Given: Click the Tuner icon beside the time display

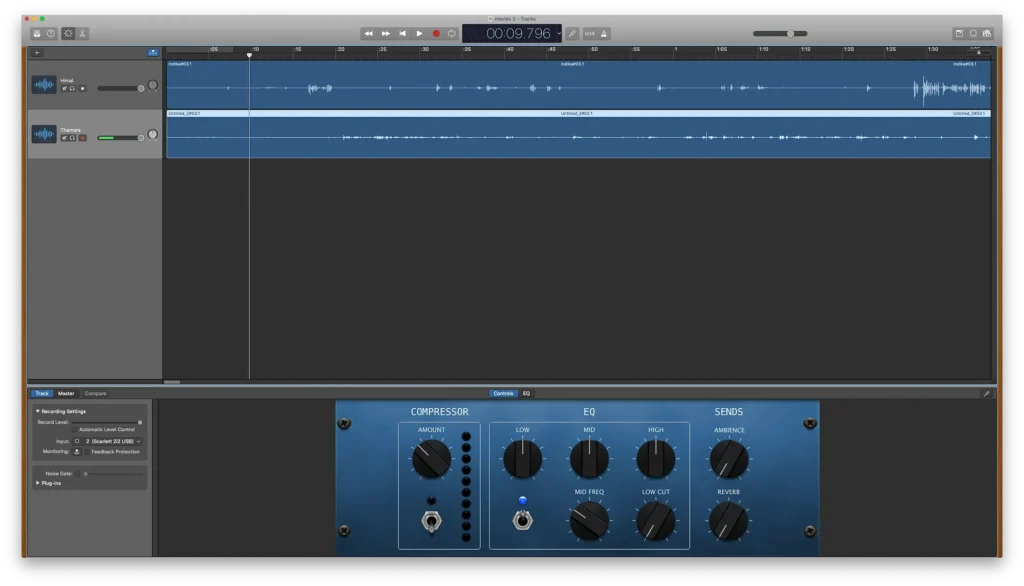Looking at the screenshot, I should (572, 33).
